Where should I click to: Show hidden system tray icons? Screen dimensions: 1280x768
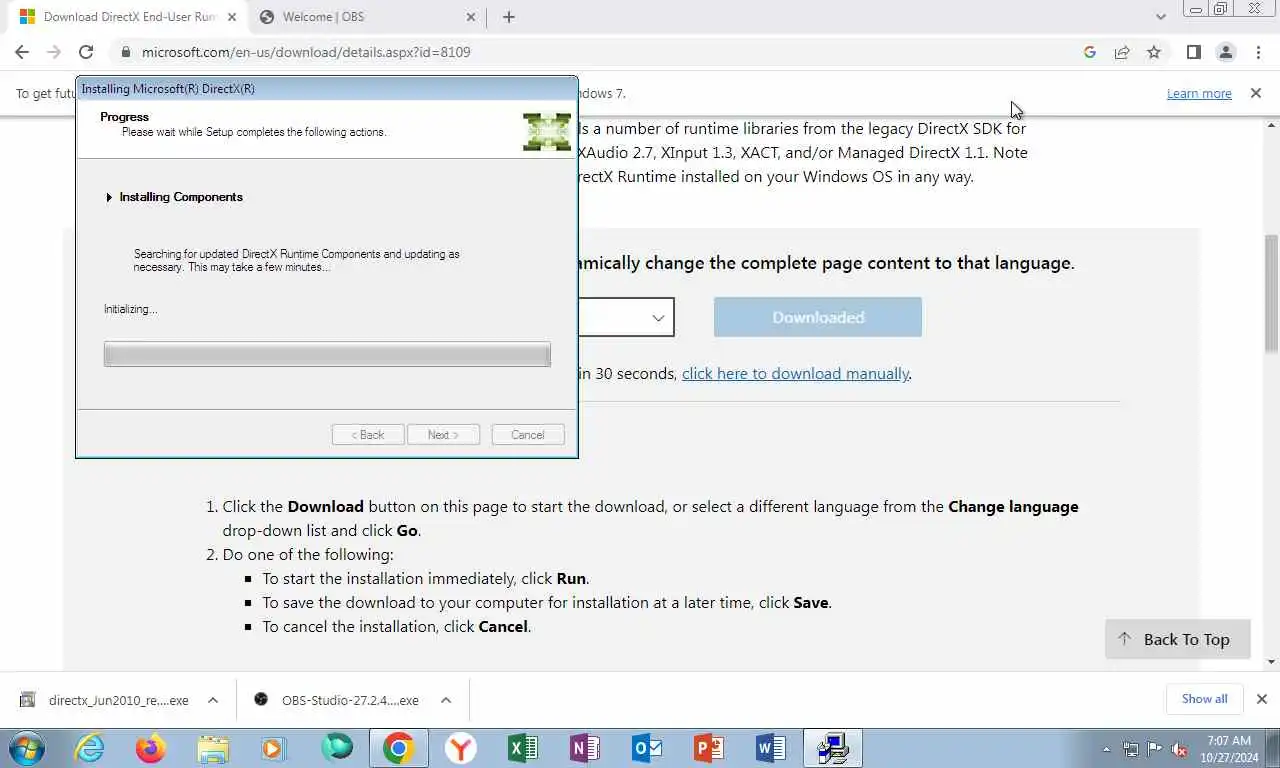1106,748
